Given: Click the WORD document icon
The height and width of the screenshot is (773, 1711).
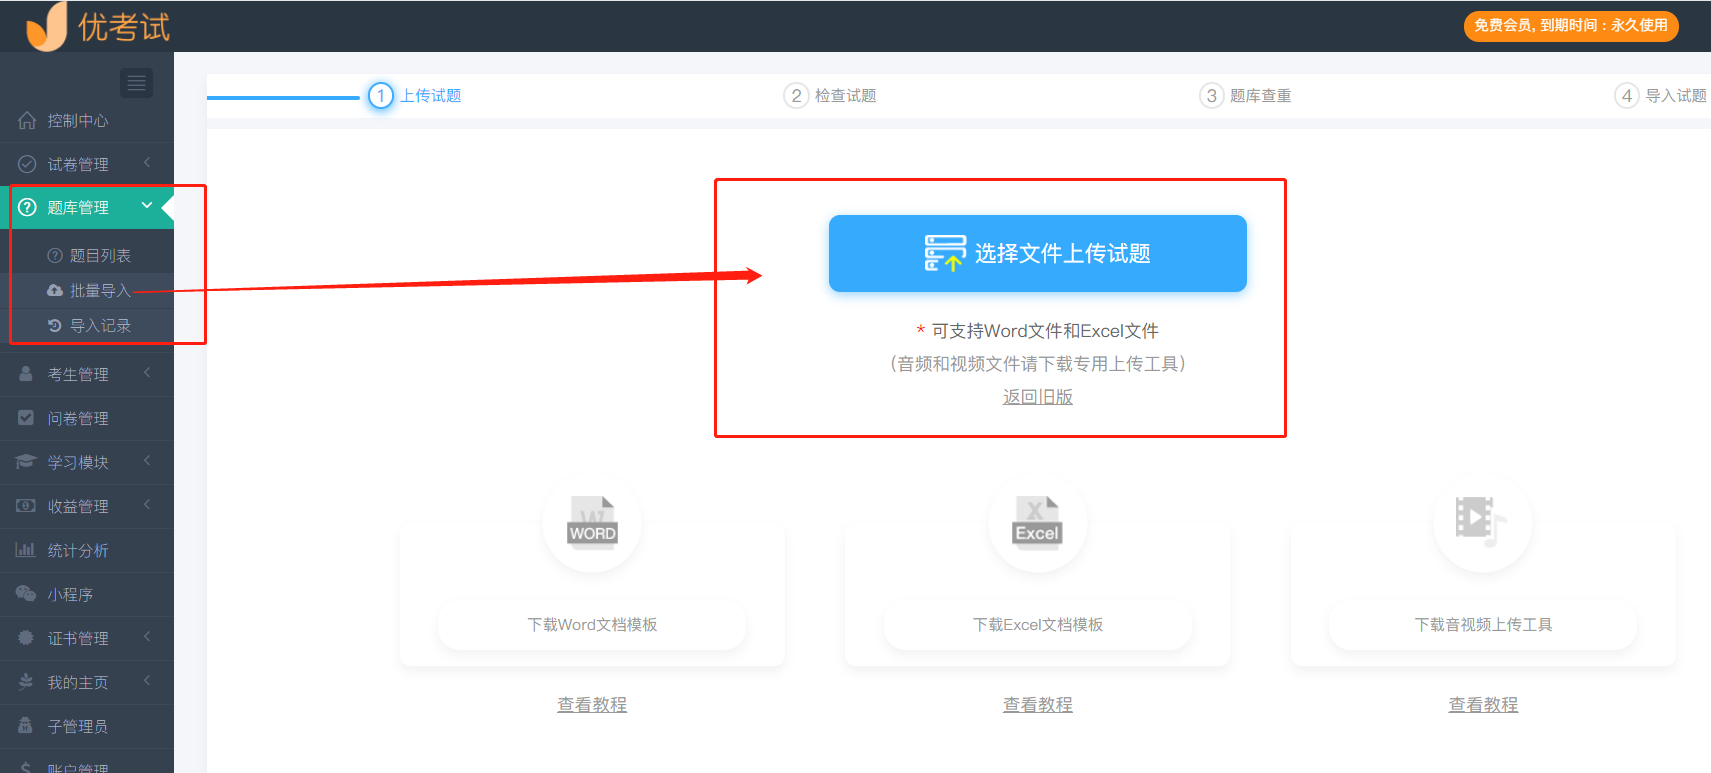Looking at the screenshot, I should coord(592,522).
